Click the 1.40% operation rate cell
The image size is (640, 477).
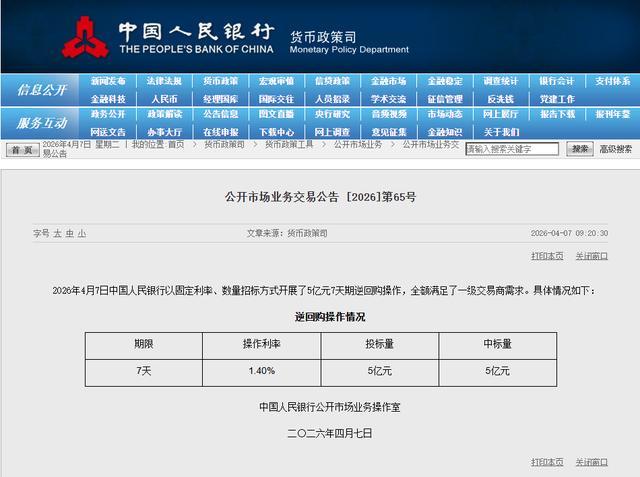[x=262, y=372]
